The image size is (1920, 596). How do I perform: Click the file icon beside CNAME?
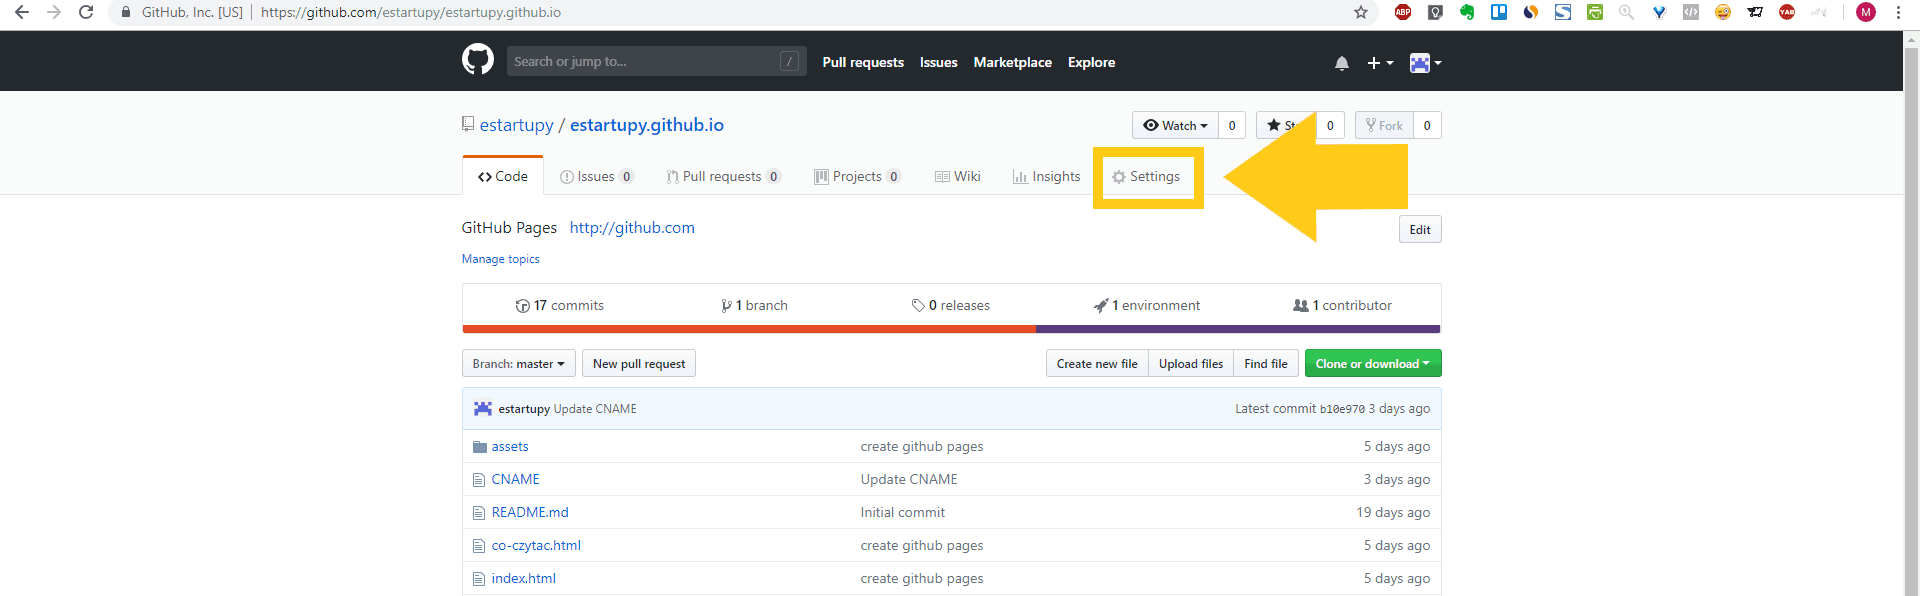click(x=479, y=480)
